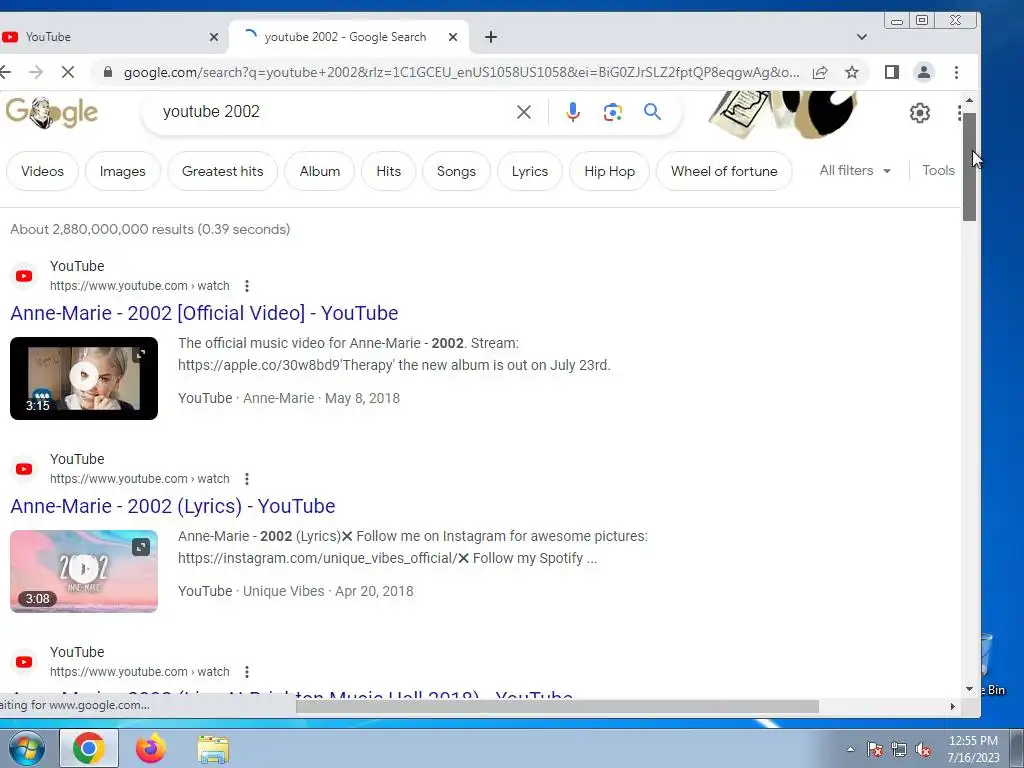Viewport: 1024px width, 768px height.
Task: Open Windows Start menu
Action: tap(26, 748)
